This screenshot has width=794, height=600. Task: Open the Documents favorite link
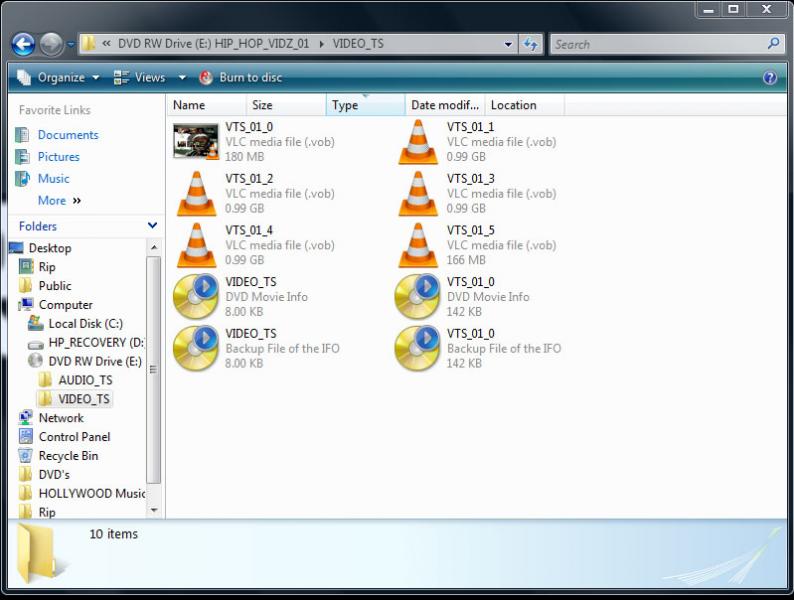tap(68, 135)
